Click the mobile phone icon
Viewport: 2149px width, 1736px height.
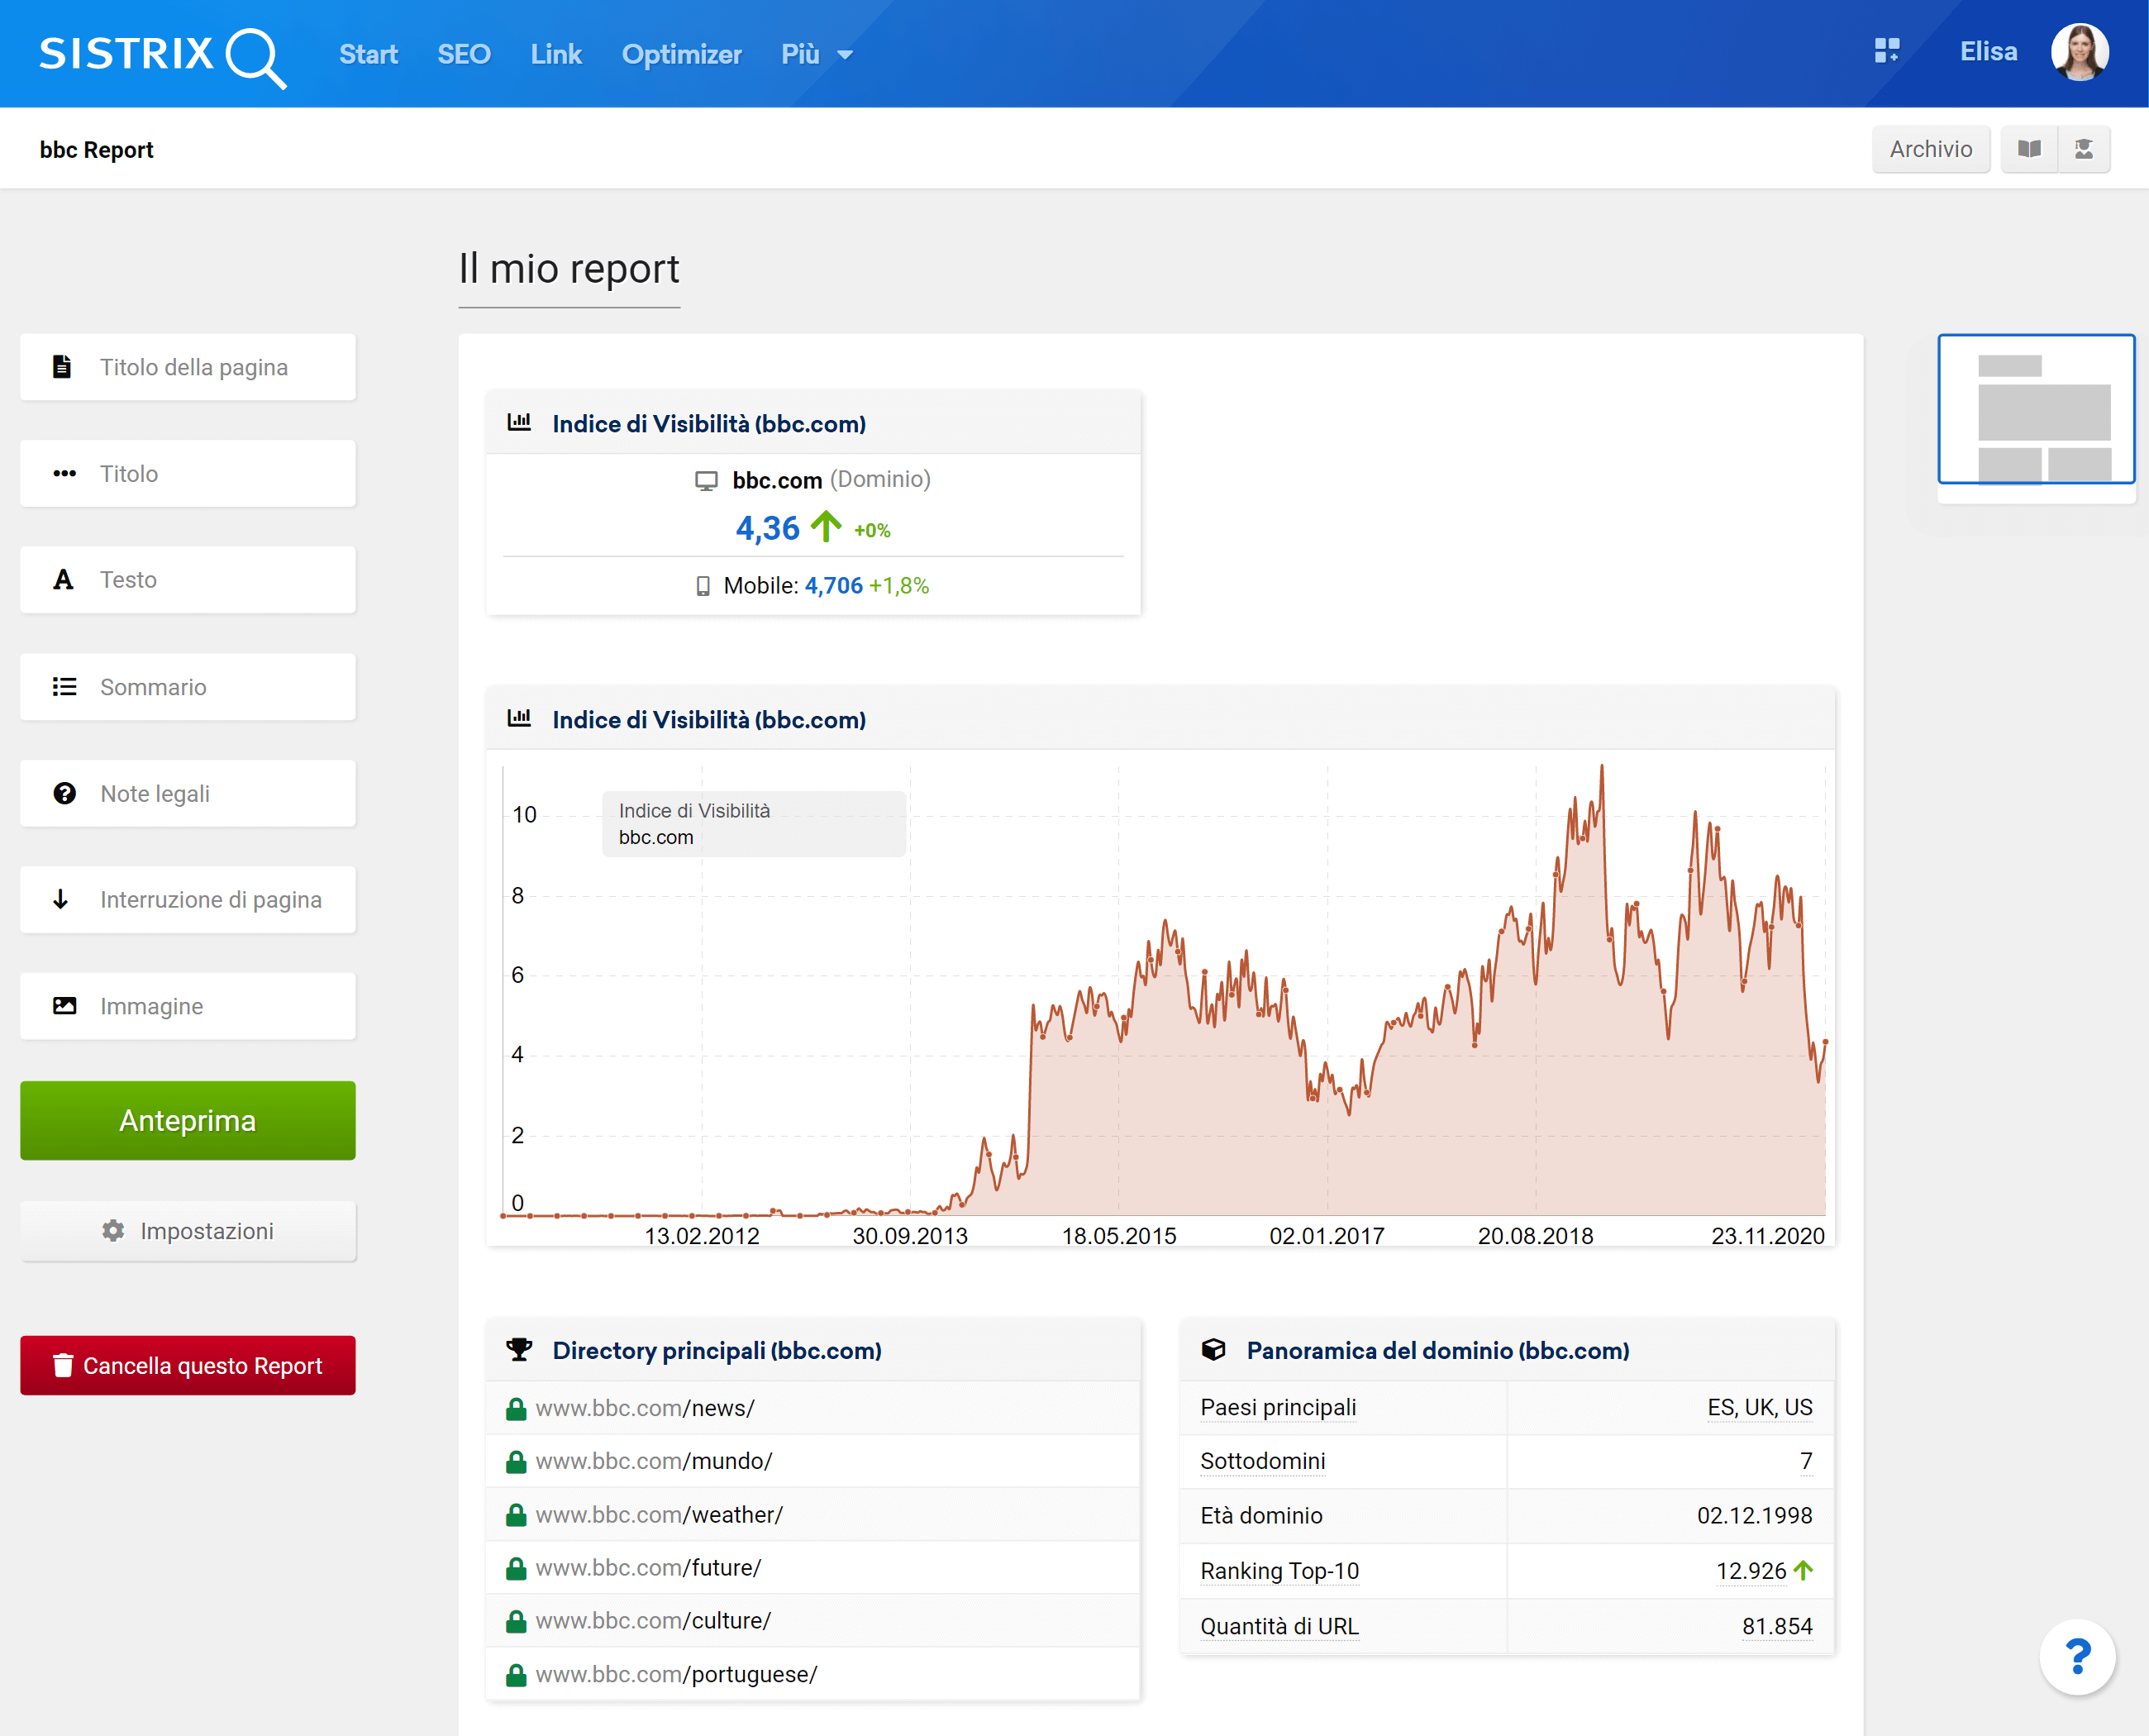[x=703, y=586]
